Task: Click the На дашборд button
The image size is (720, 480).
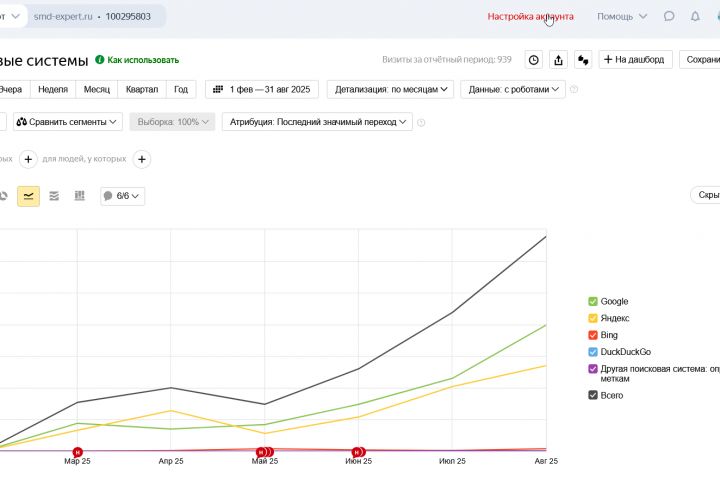Action: (x=635, y=60)
